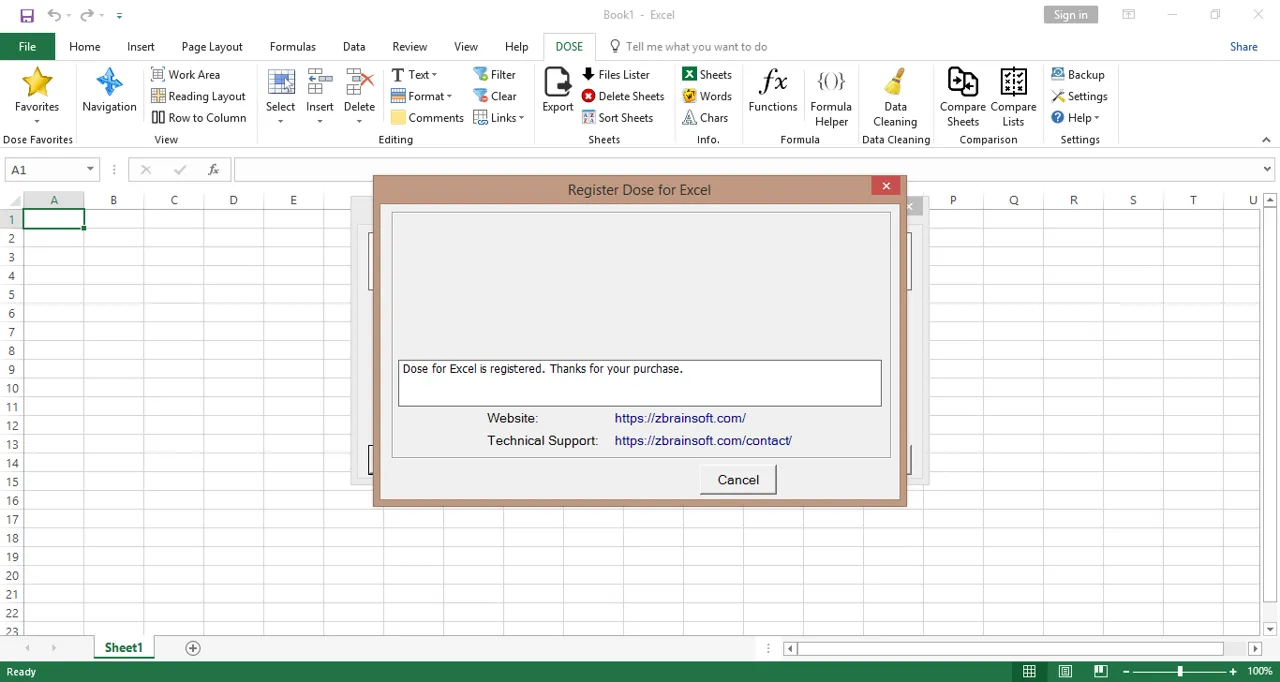Switch to the Formulas tab
Screen dimensions: 1280x682
[x=293, y=47]
